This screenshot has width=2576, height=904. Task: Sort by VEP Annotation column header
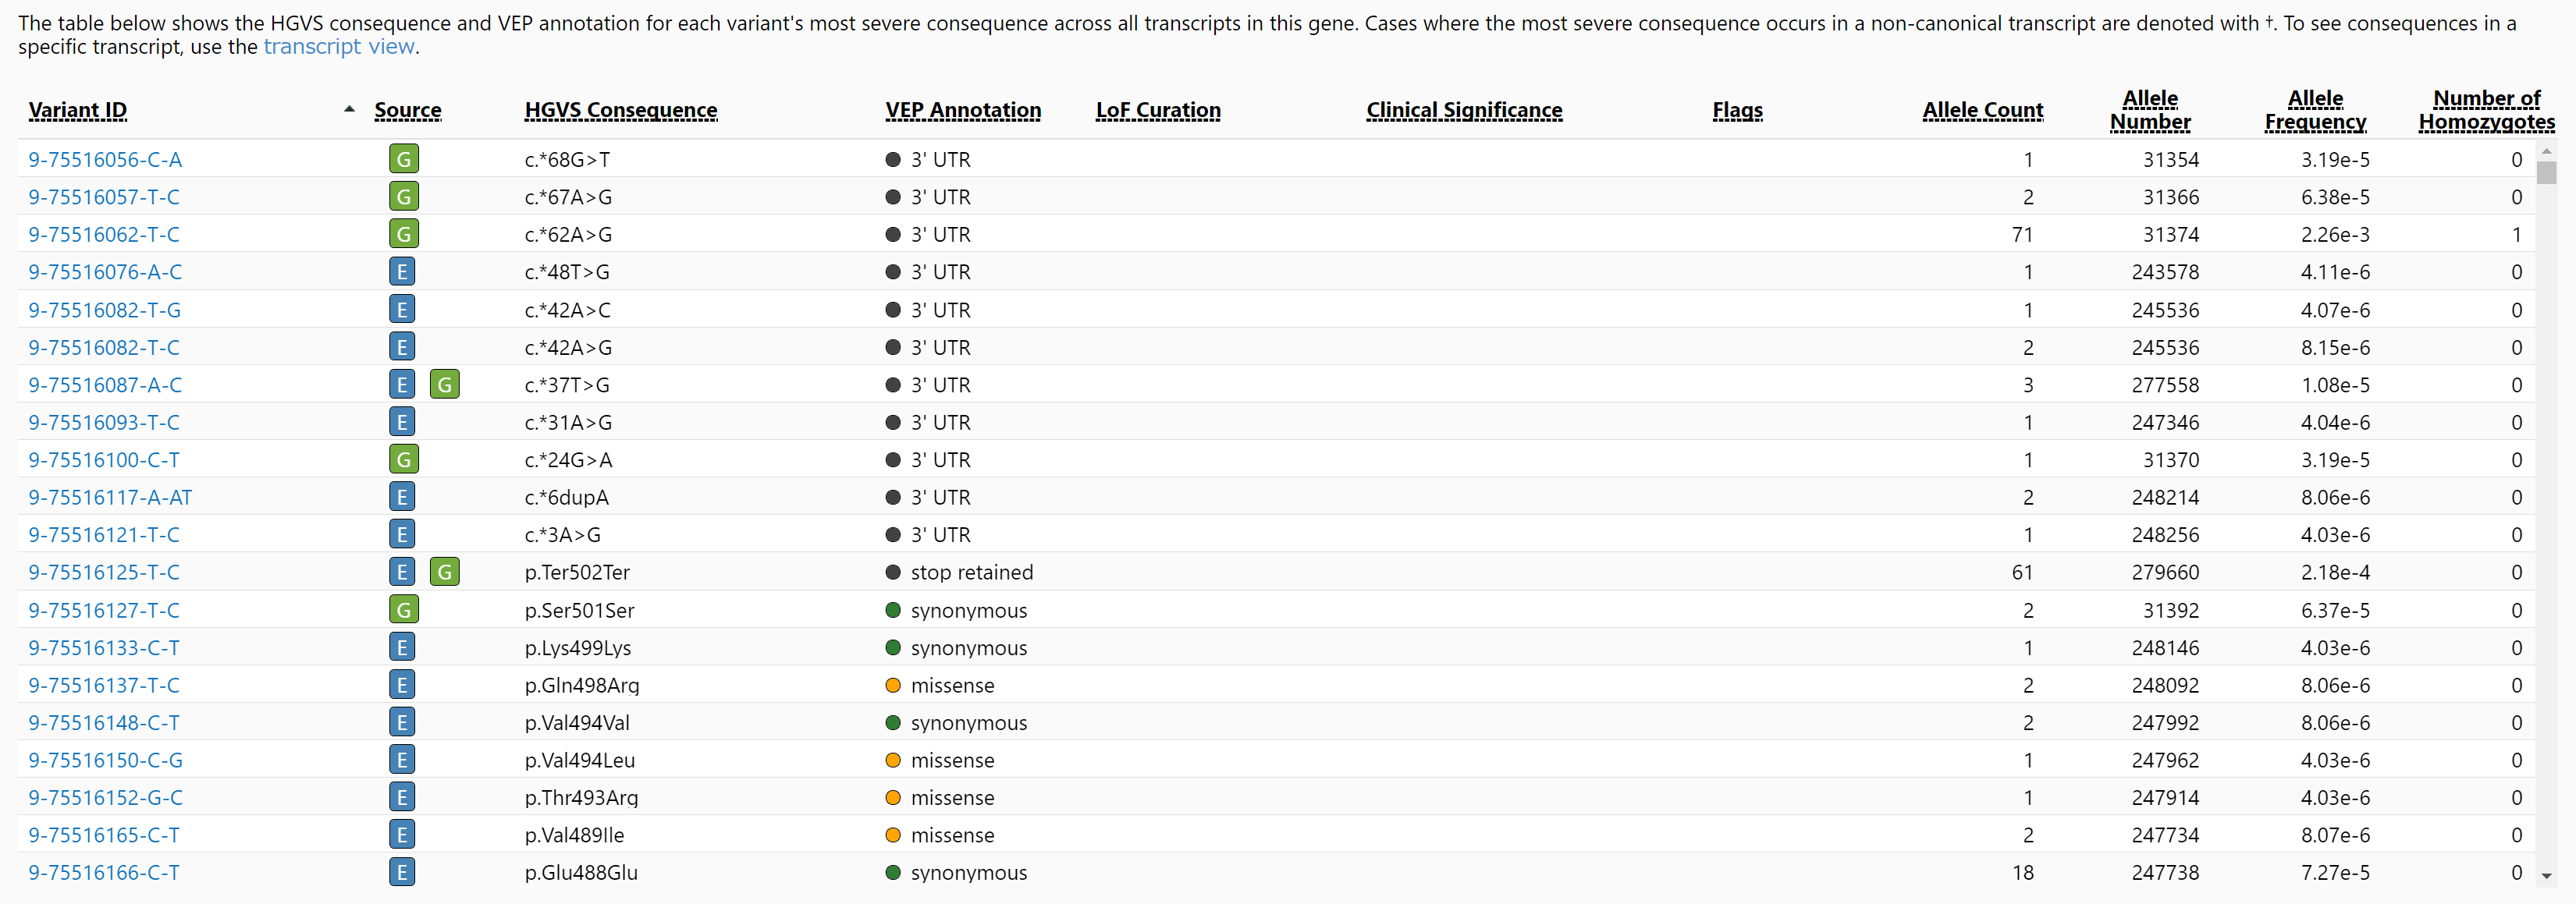tap(962, 110)
